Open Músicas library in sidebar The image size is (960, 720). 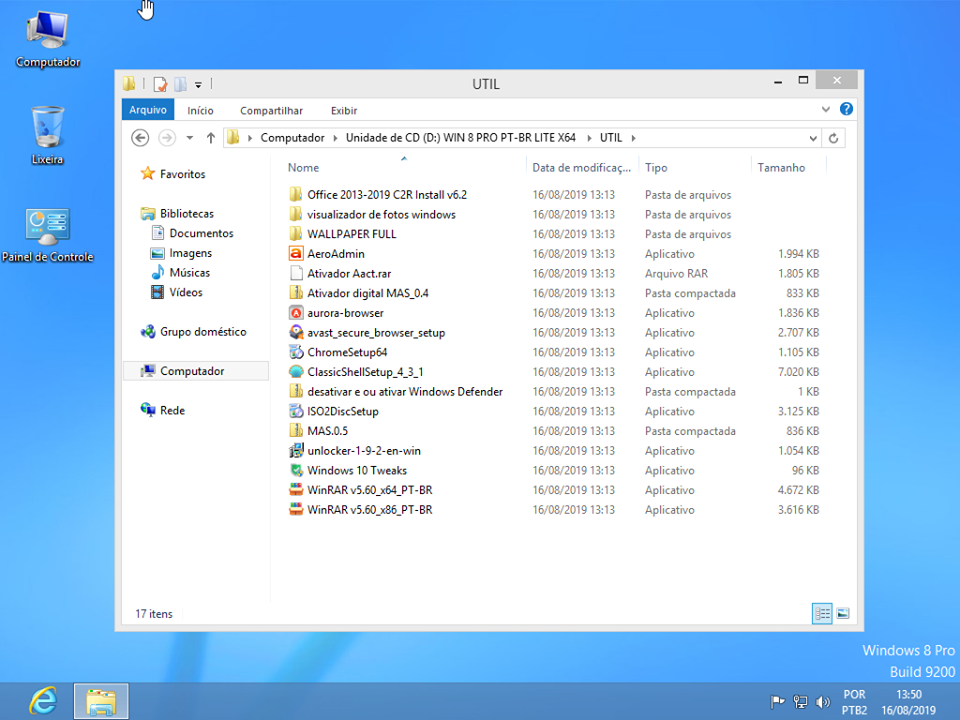coord(181,272)
